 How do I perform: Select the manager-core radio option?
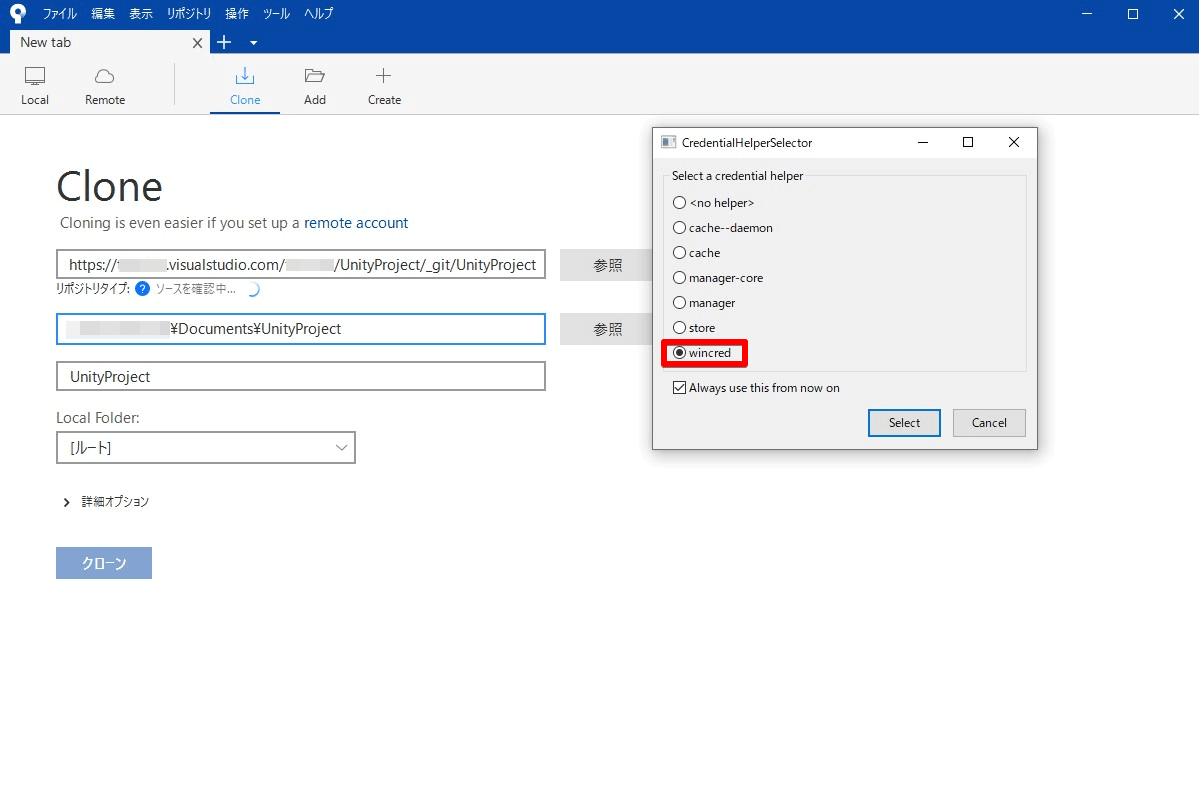(680, 278)
